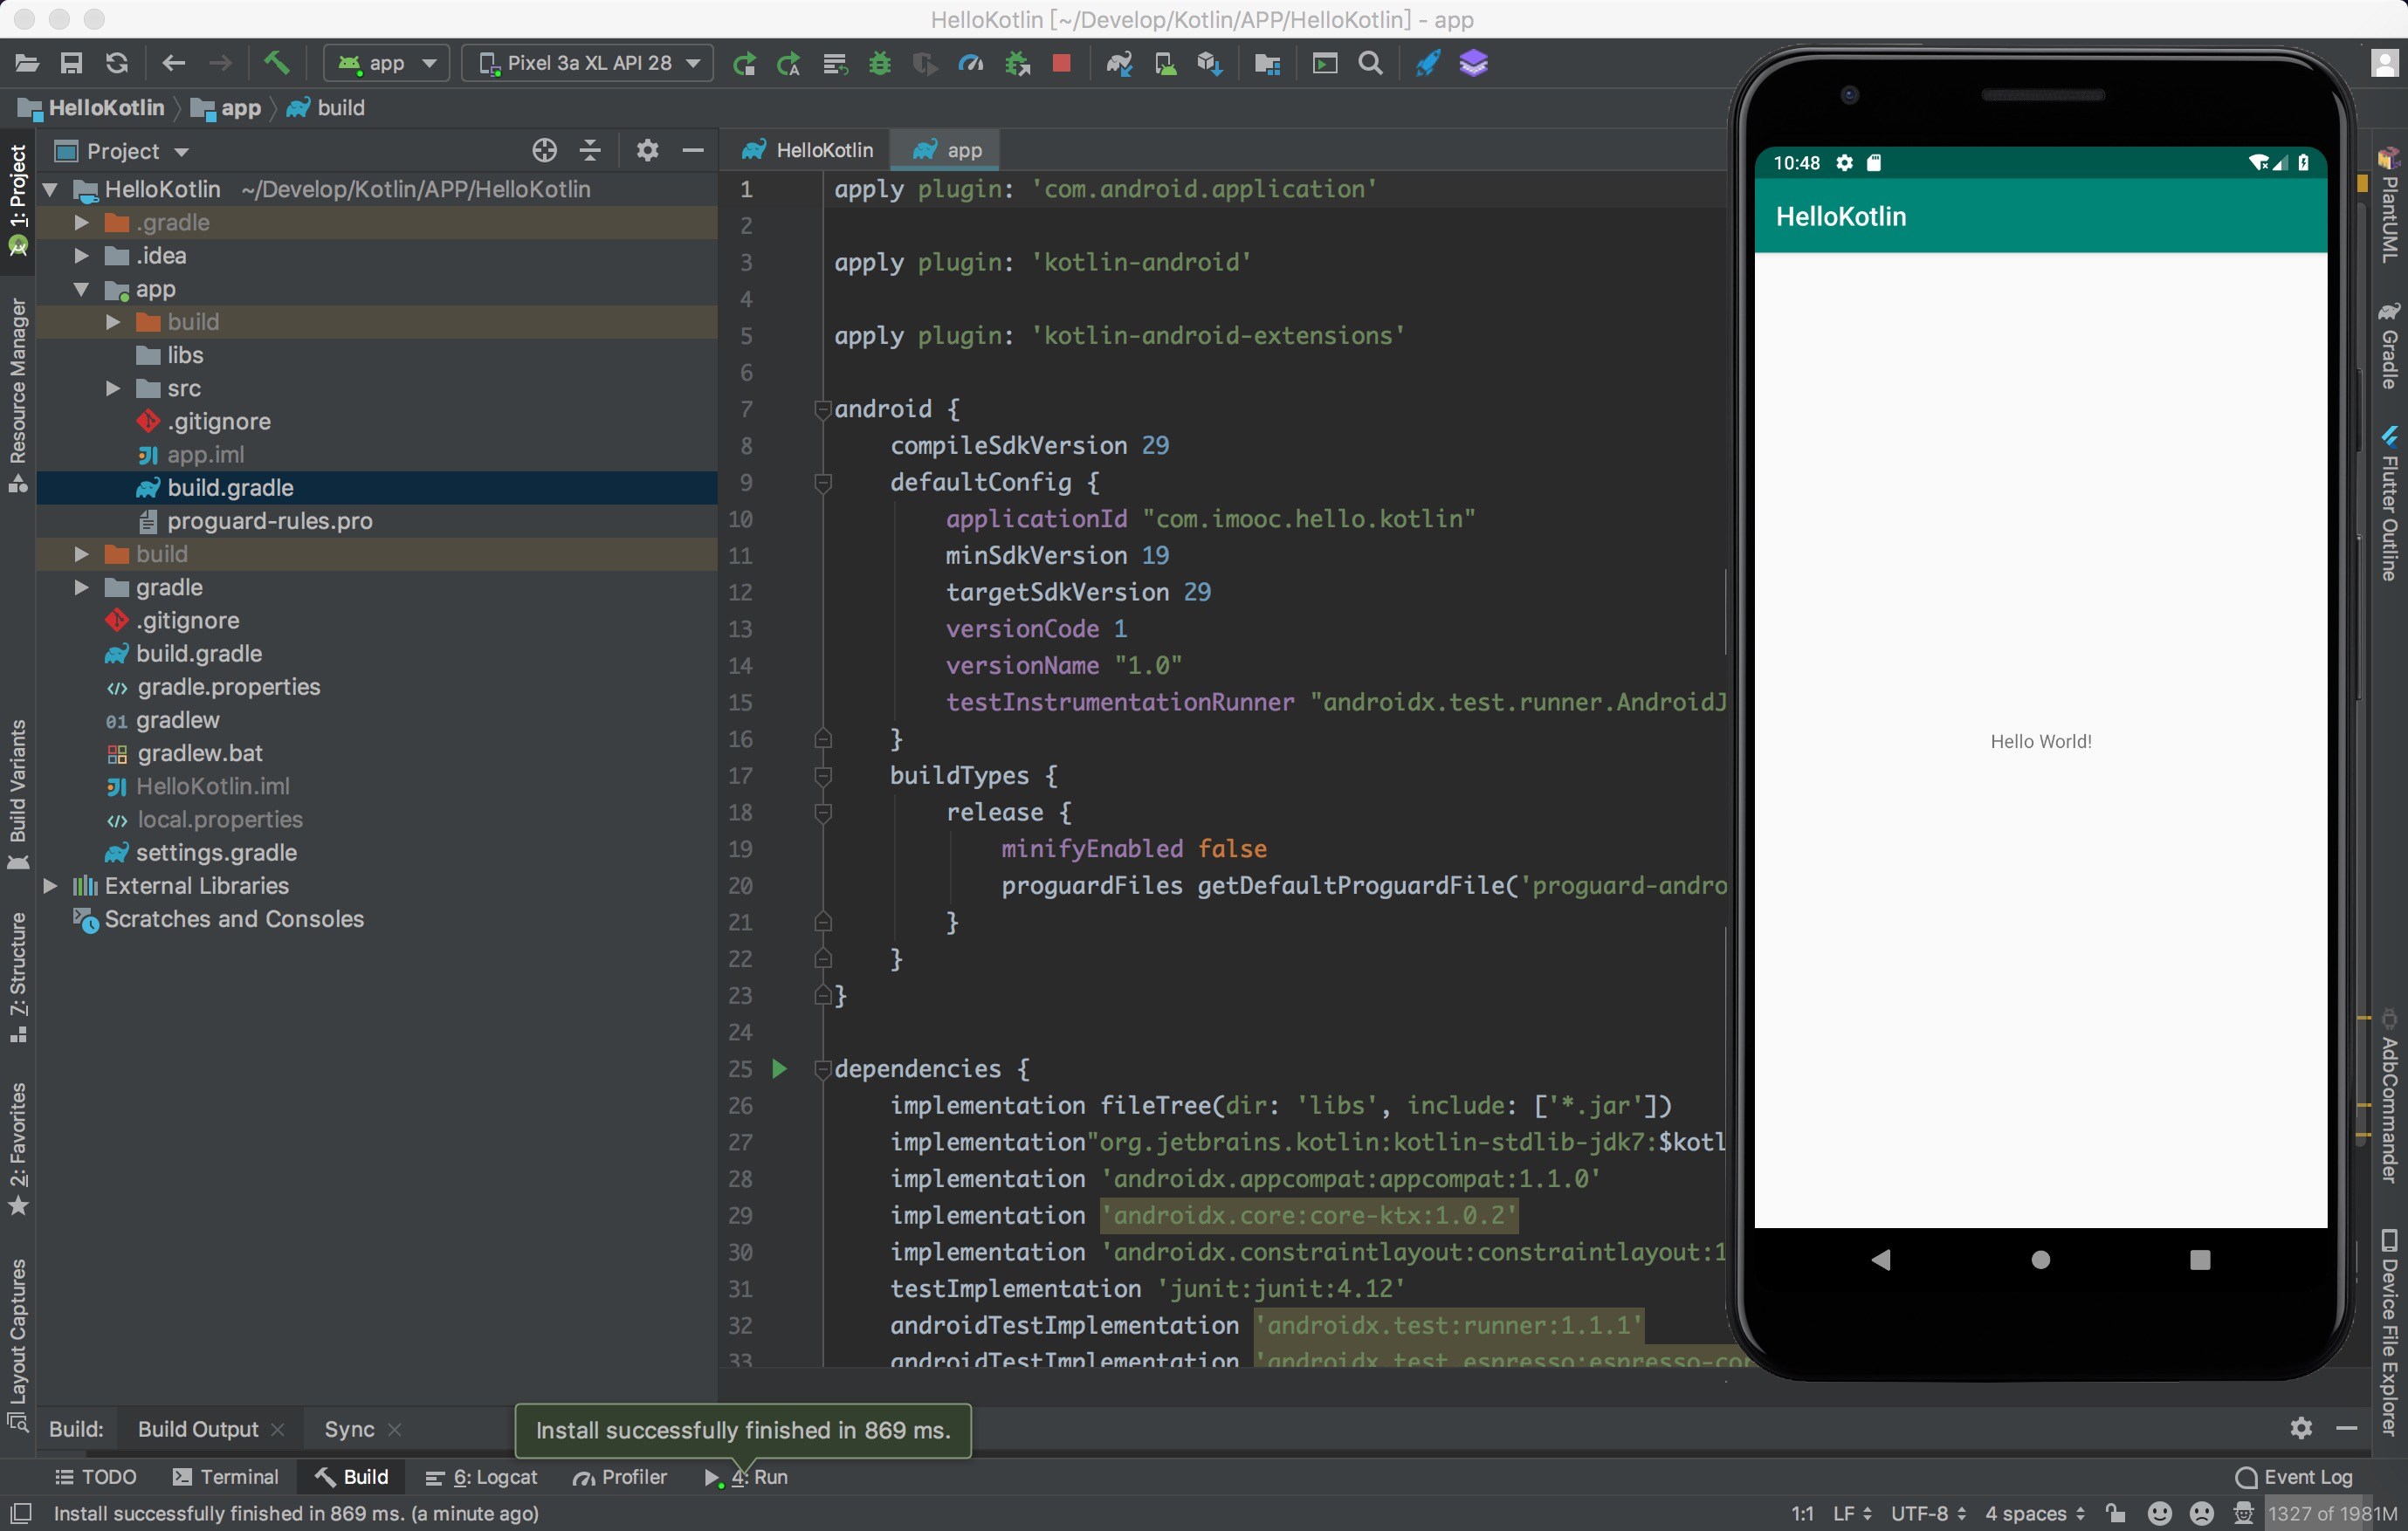Viewport: 2408px width, 1531px height.
Task: Toggle file read-only lock icon in status bar
Action: (x=2115, y=1513)
